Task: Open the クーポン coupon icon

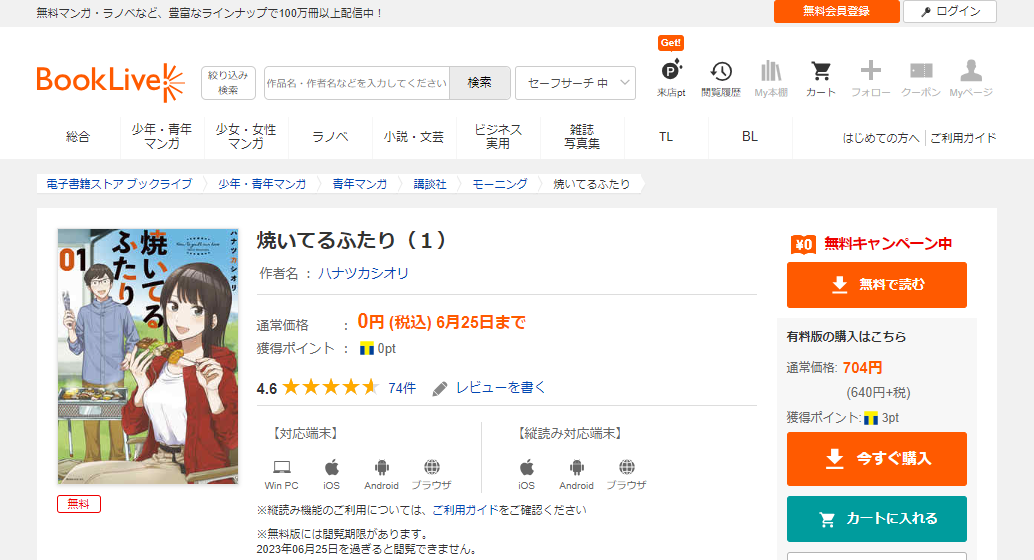Action: coord(921,72)
